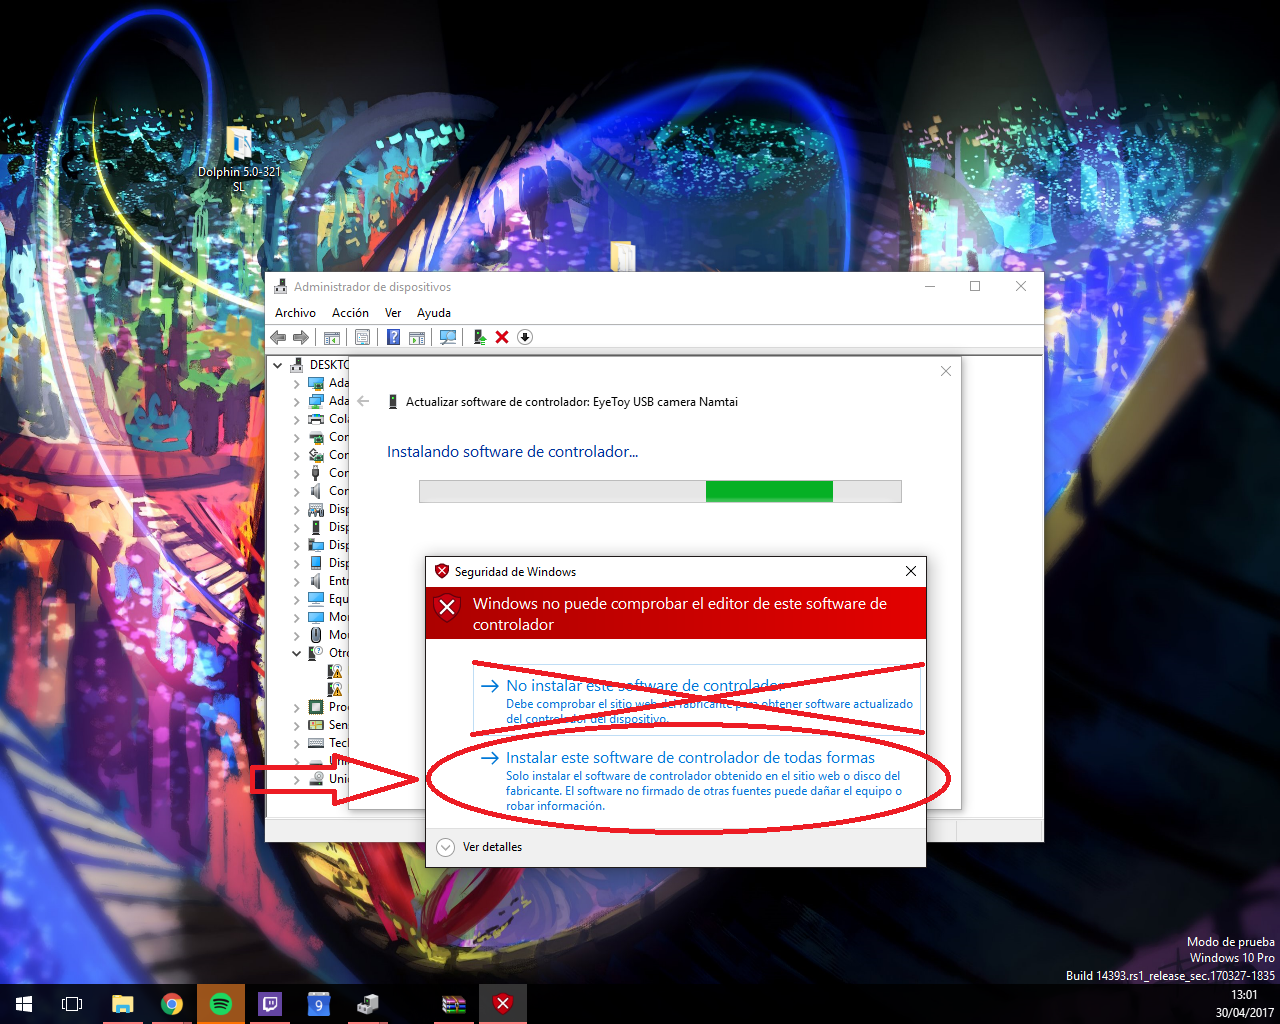Open the Acción menu
This screenshot has height=1024, width=1280.
click(350, 313)
